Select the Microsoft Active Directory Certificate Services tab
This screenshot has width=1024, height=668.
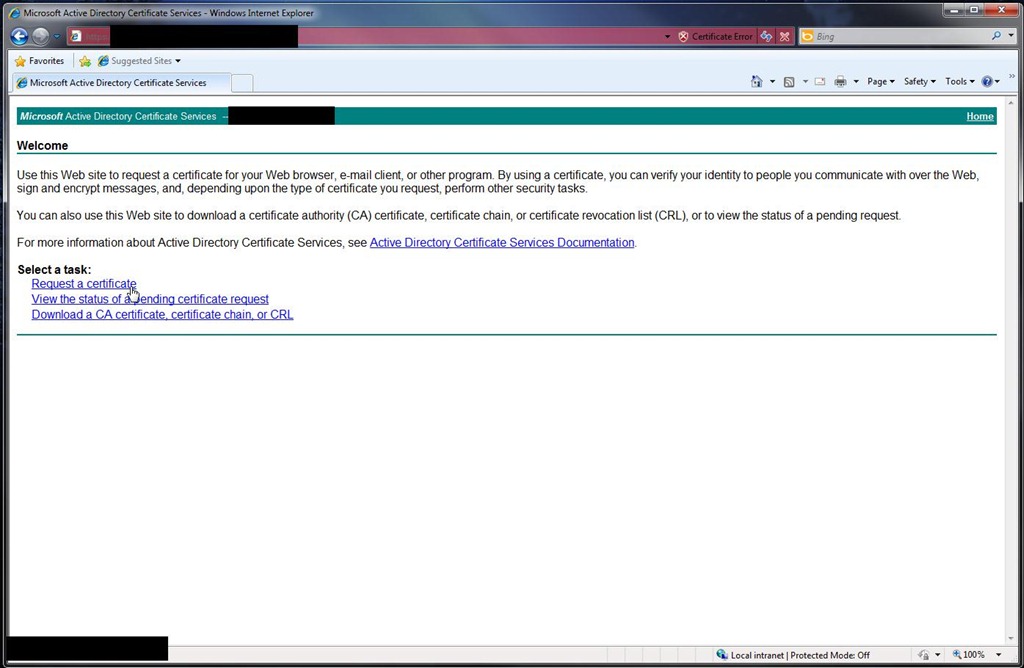tap(118, 83)
